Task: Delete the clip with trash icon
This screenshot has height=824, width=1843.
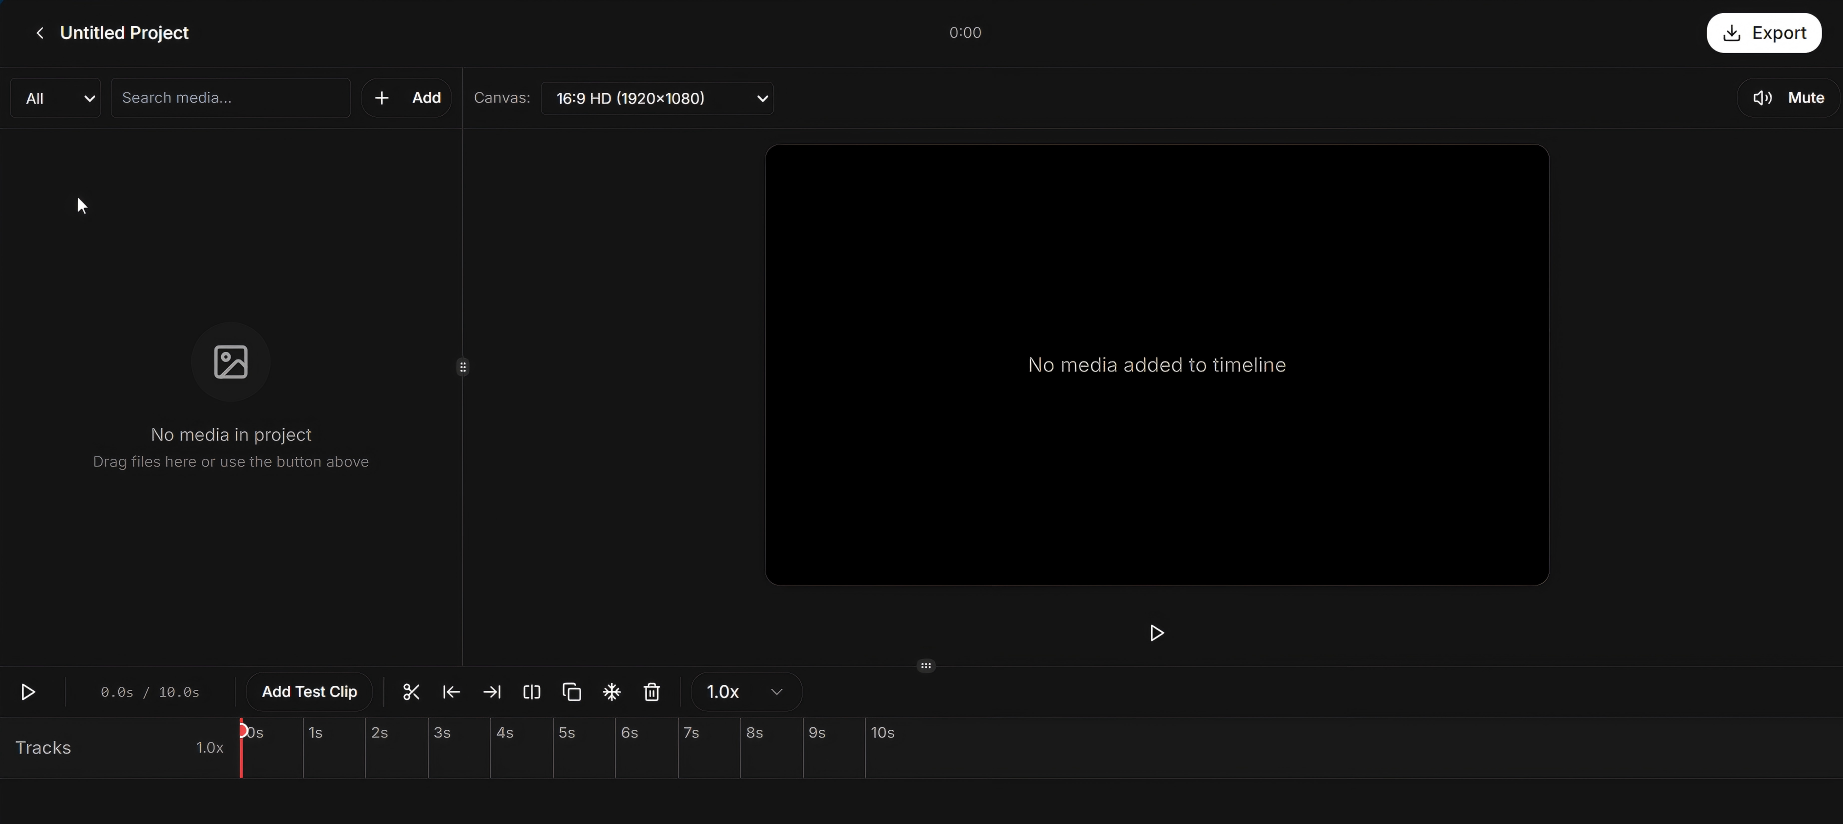Action: [652, 692]
